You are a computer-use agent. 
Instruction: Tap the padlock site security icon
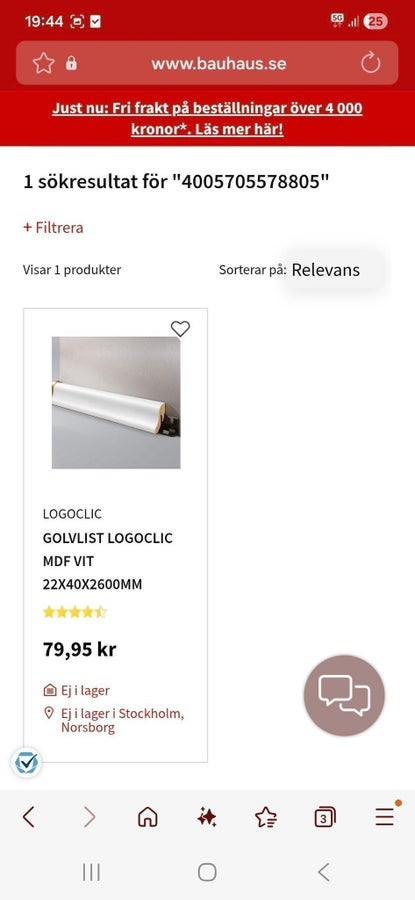(71, 63)
